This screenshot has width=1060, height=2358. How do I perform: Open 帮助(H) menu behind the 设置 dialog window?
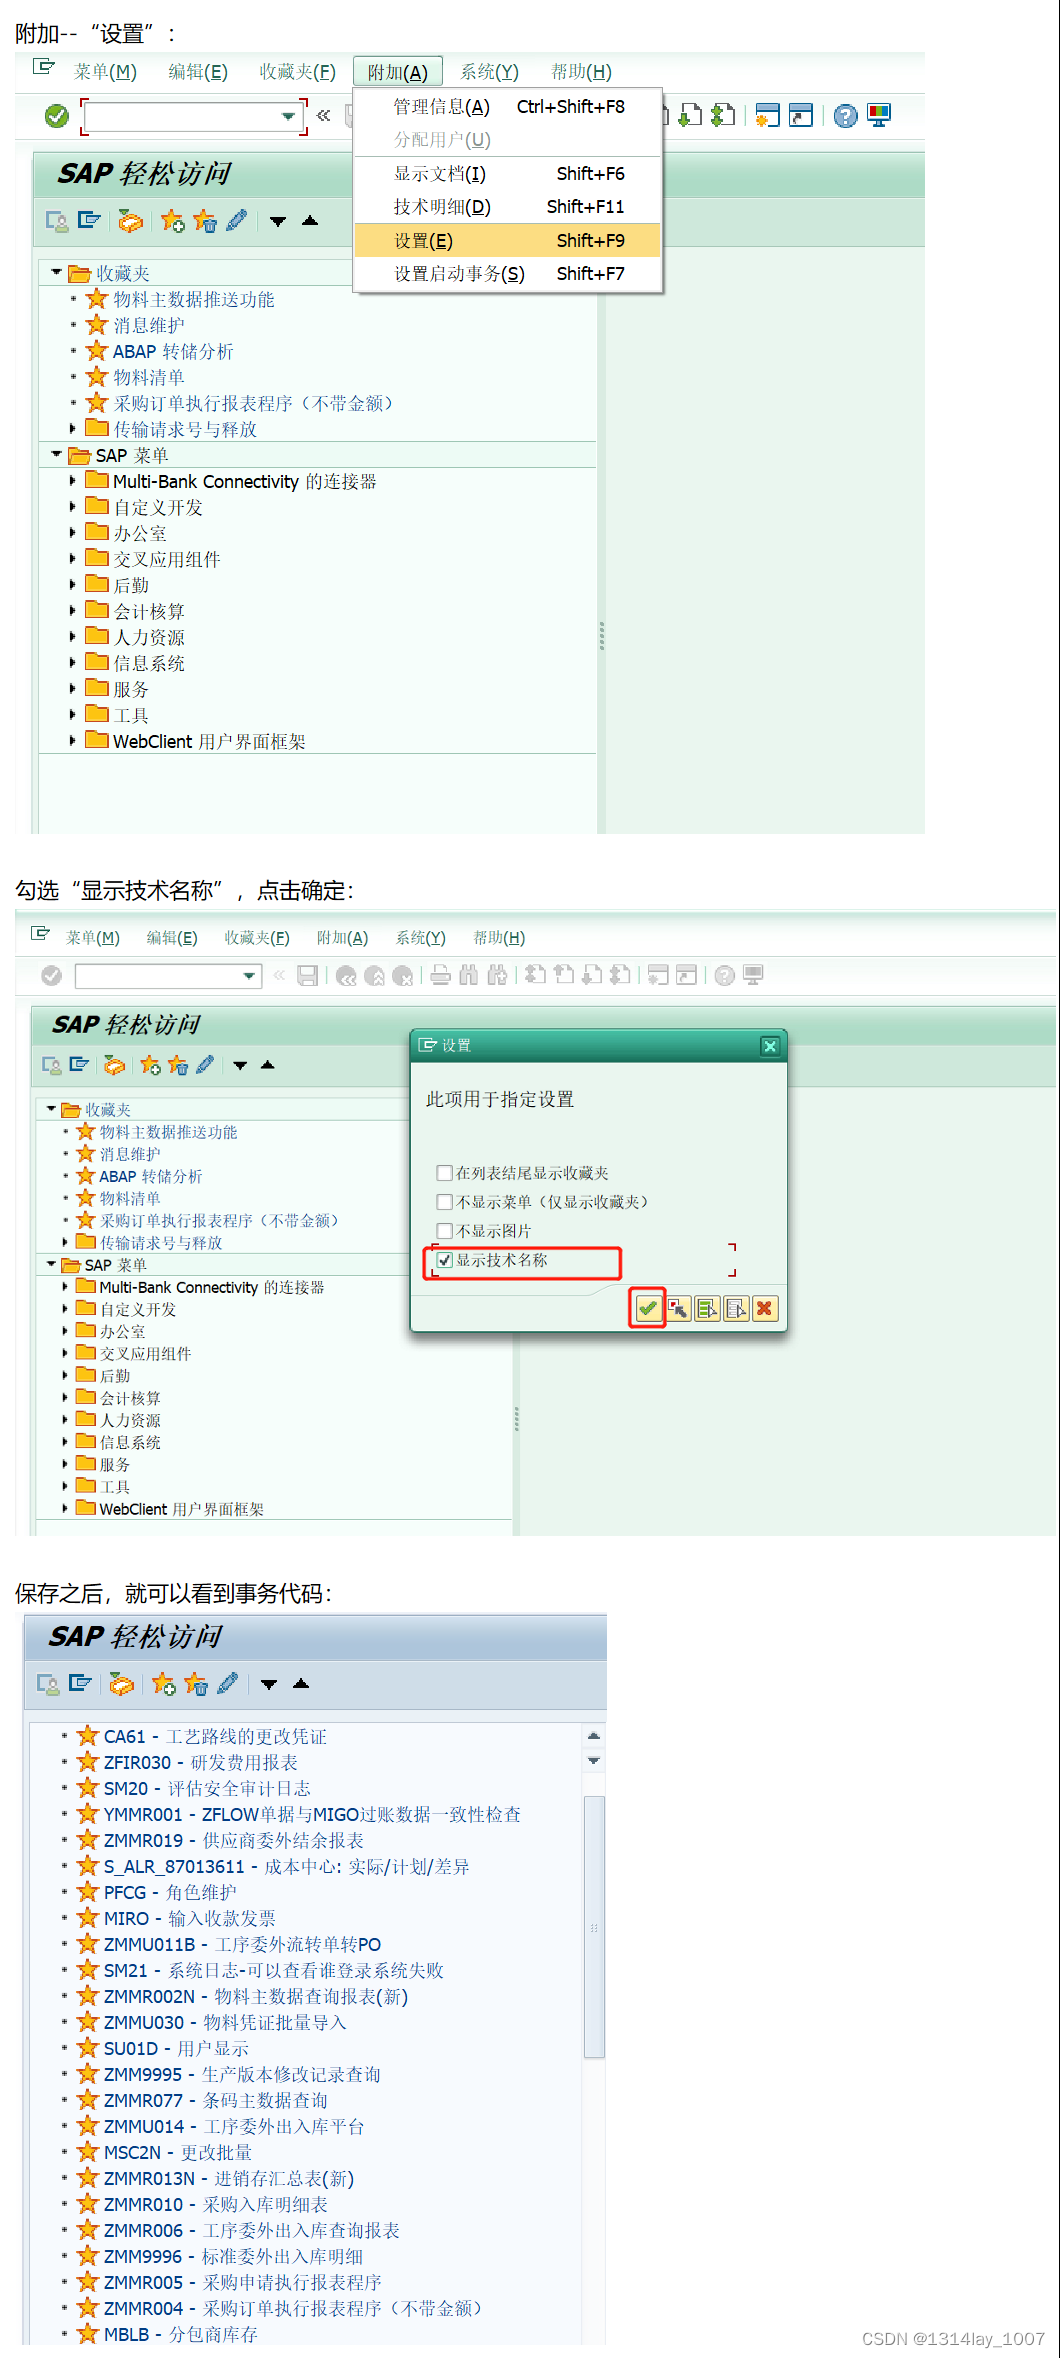pos(499,938)
